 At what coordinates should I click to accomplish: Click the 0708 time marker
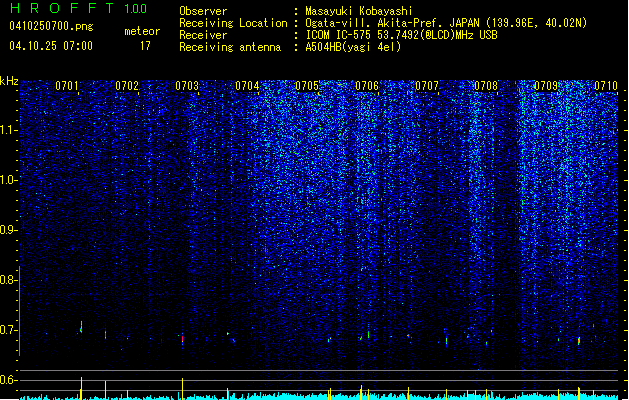tap(486, 85)
